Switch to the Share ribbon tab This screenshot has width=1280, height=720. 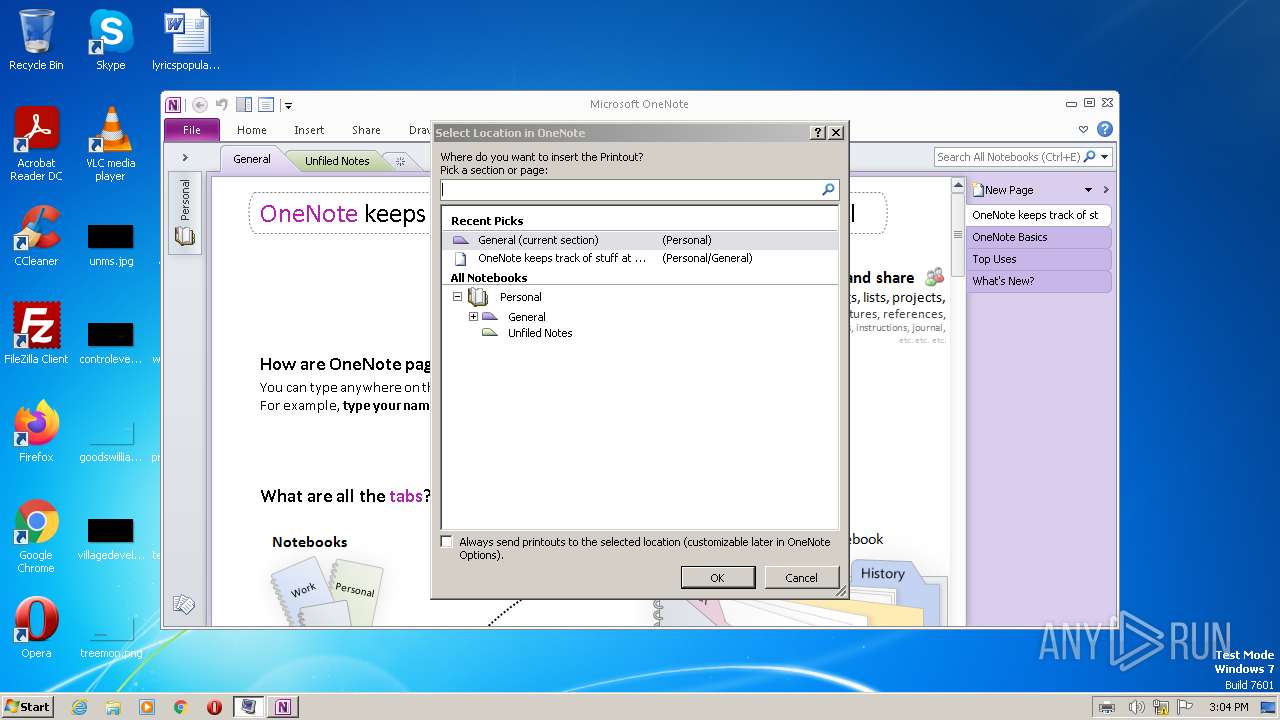point(366,130)
